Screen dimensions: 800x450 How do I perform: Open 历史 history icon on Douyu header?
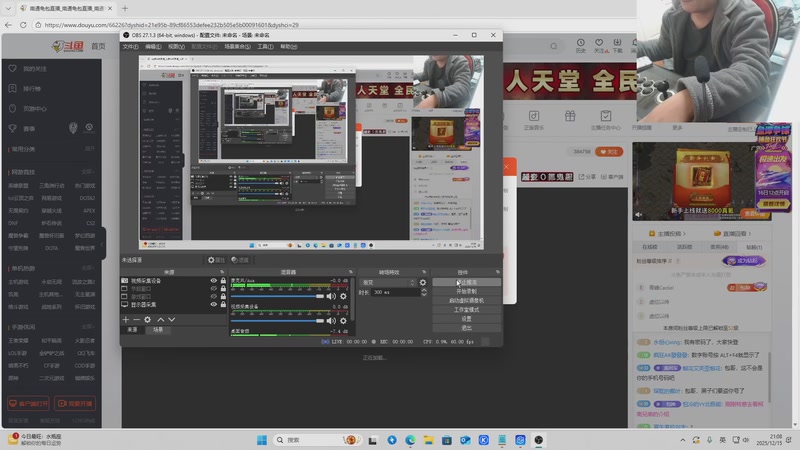[x=581, y=45]
